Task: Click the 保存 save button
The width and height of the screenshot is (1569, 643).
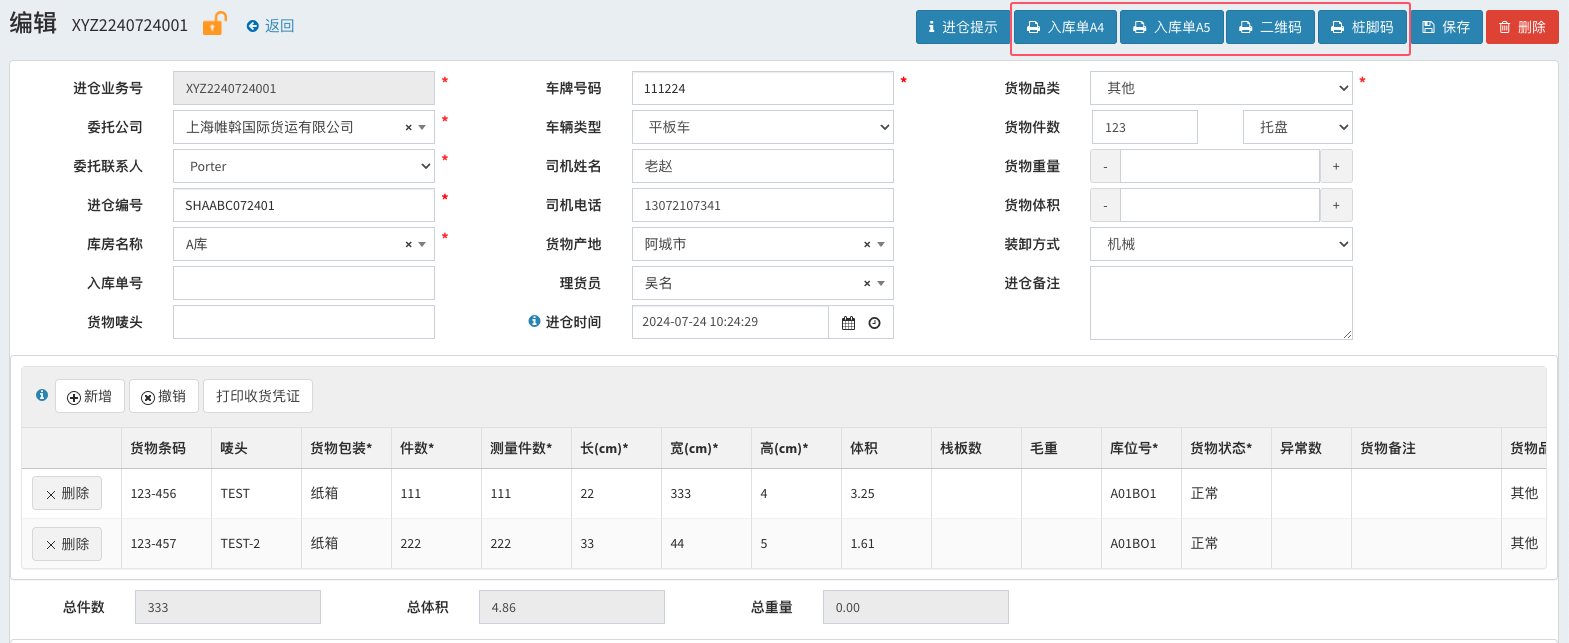Action: [1446, 27]
